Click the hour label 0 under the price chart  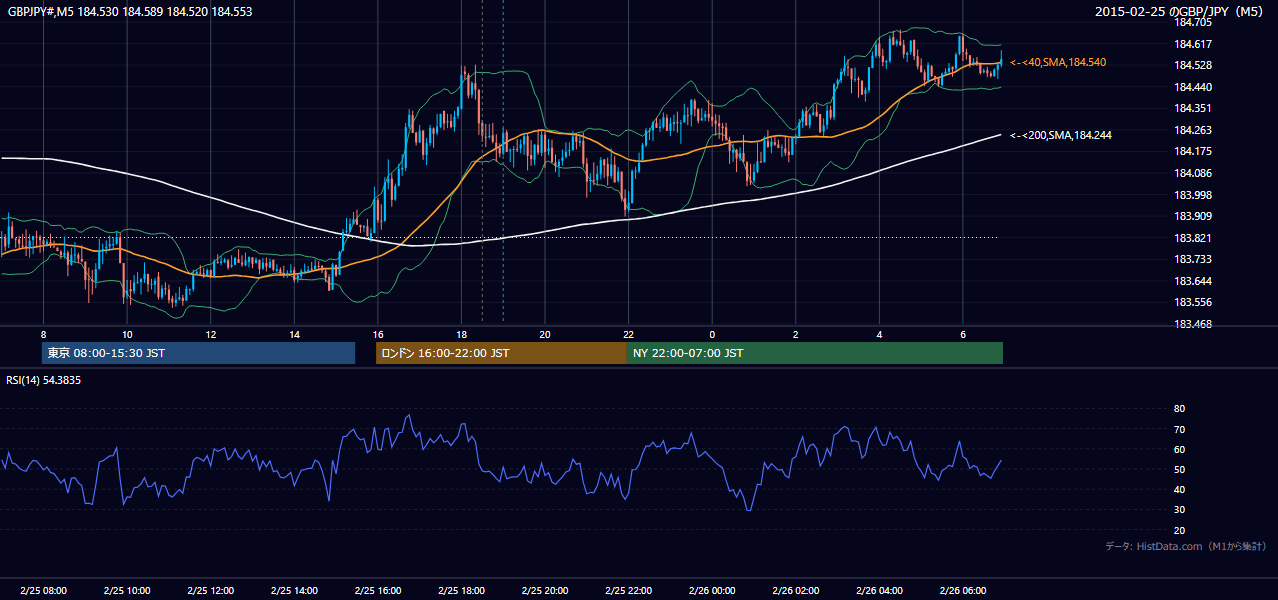pos(712,334)
